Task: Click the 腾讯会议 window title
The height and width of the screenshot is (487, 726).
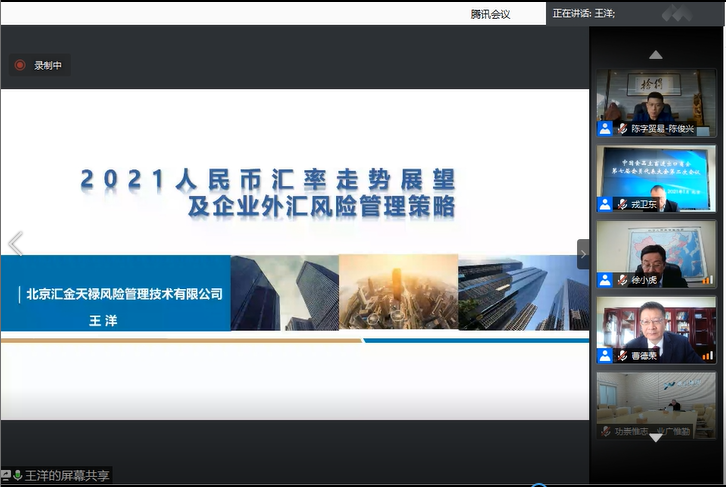Action: [490, 13]
